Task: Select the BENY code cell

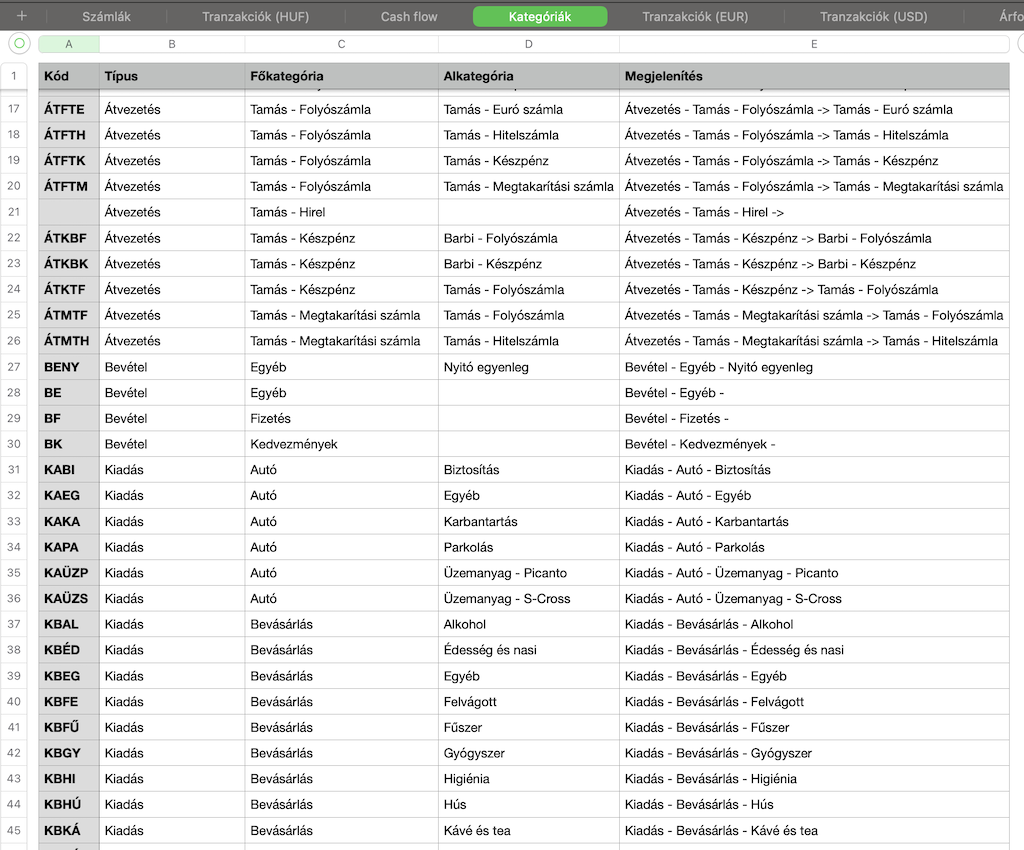Action: [69, 367]
